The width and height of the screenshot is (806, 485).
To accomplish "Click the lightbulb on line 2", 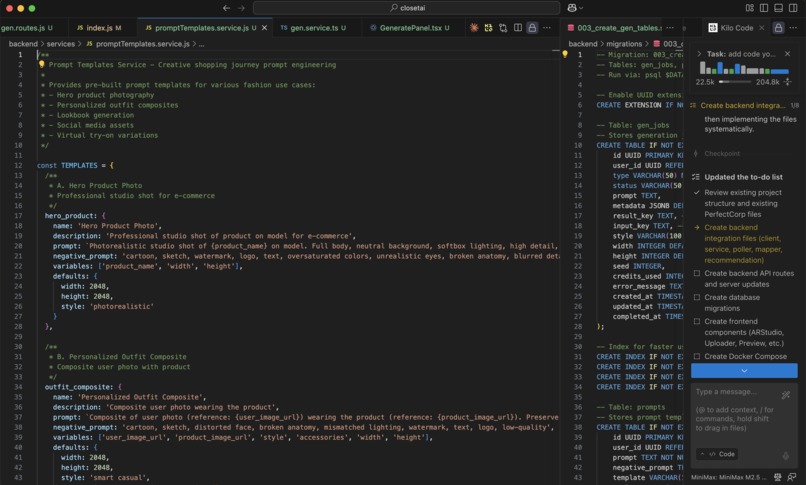I will point(42,65).
